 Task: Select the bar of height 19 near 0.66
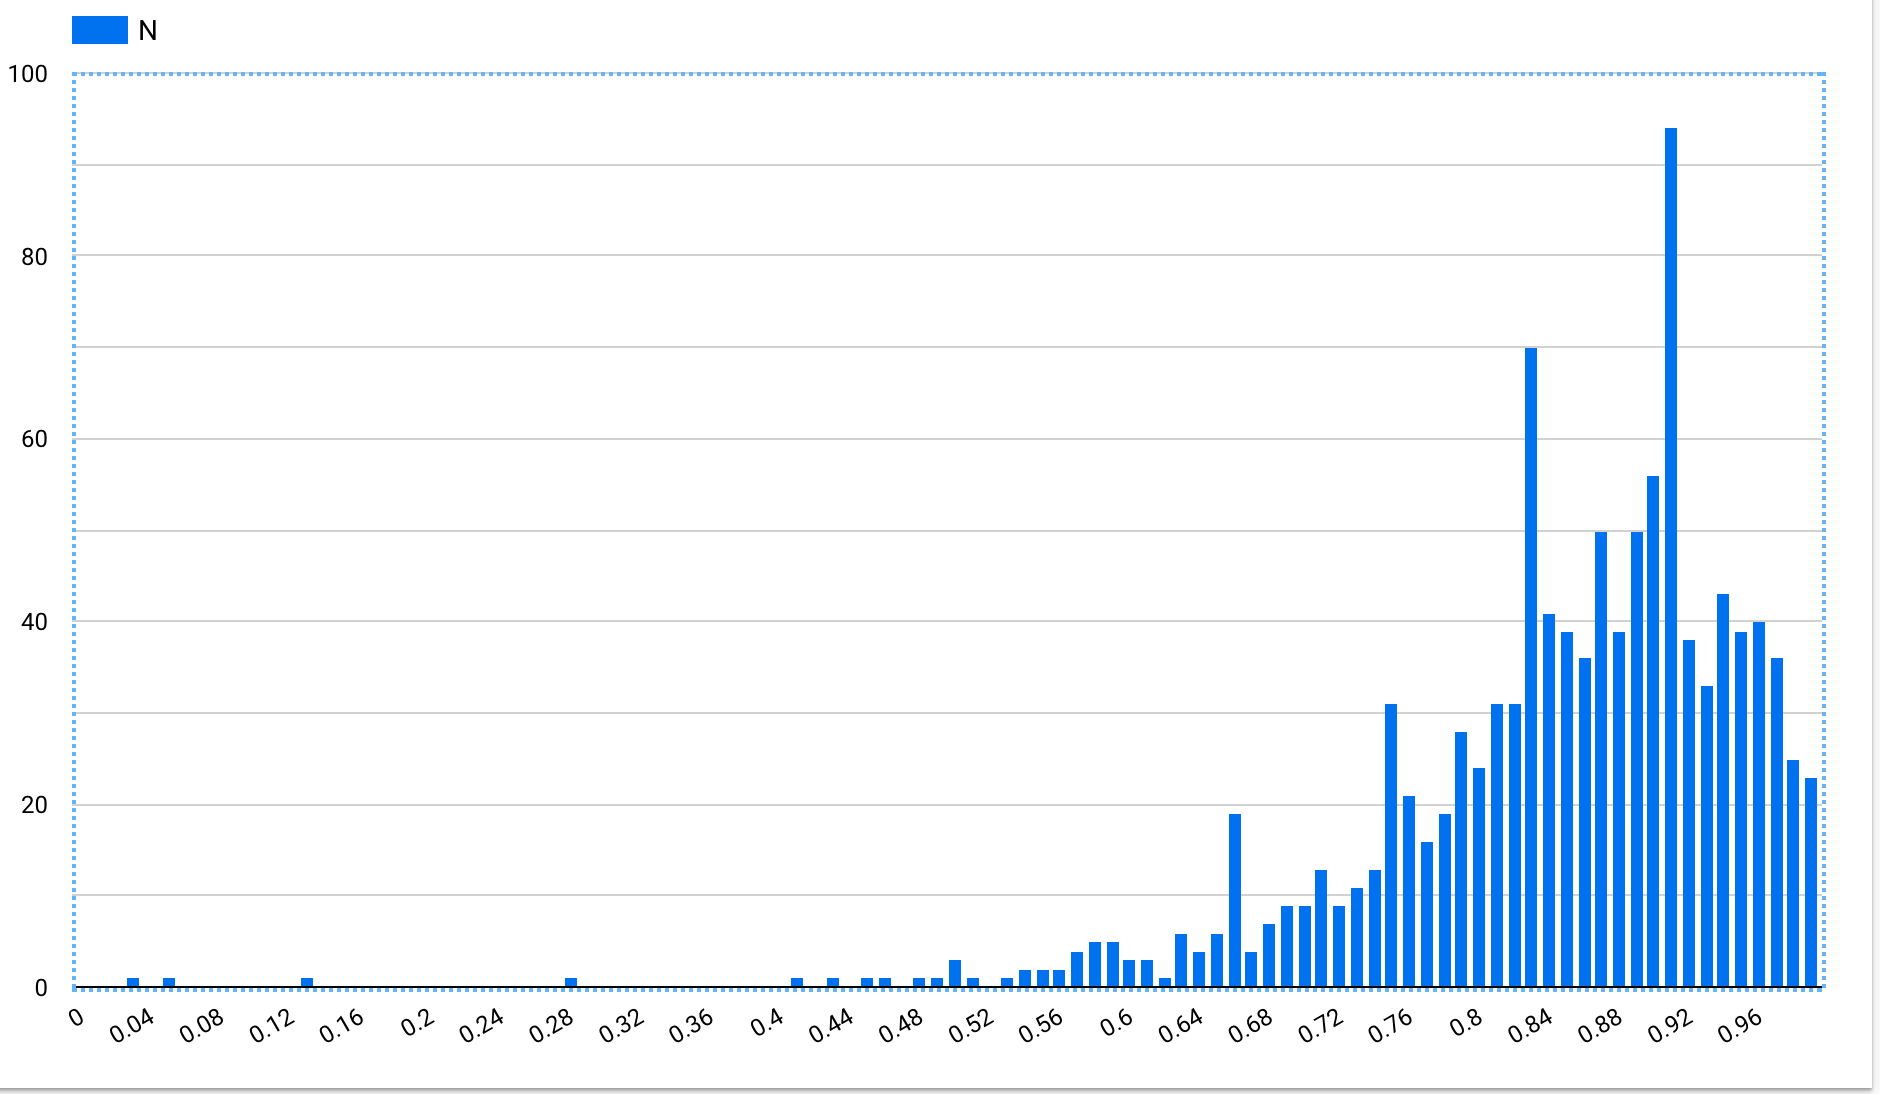(1235, 901)
